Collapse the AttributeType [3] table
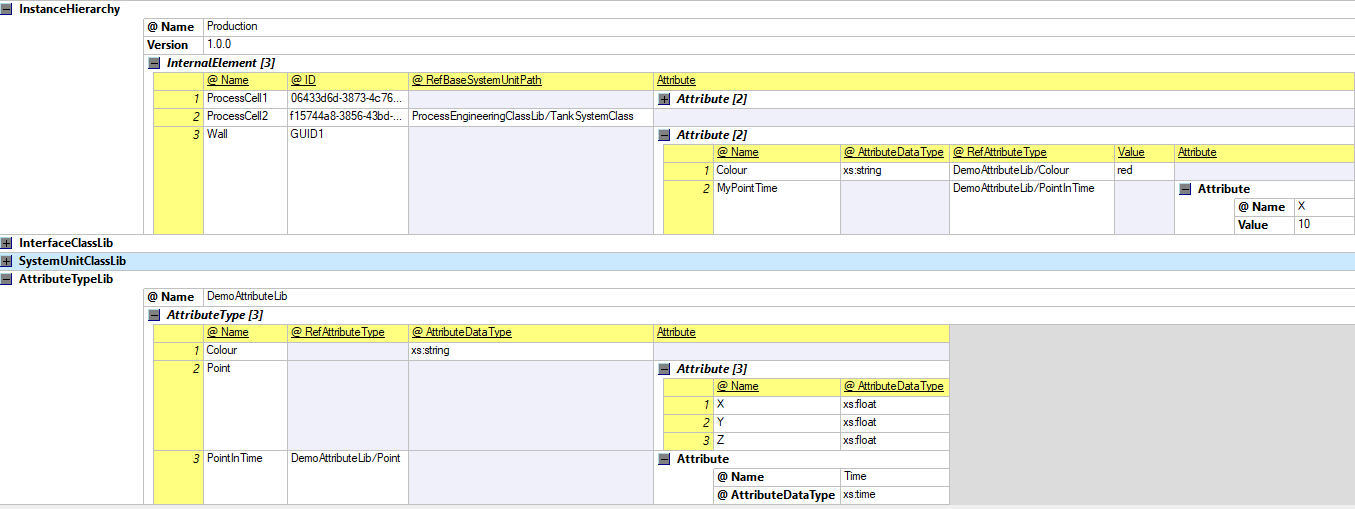The height and width of the screenshot is (509, 1355). (x=154, y=315)
